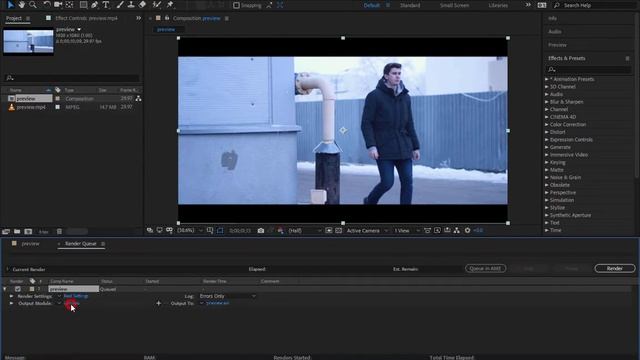The height and width of the screenshot is (360, 640).
Task: Open the Log Errors Only dropdown
Action: [x=227, y=296]
